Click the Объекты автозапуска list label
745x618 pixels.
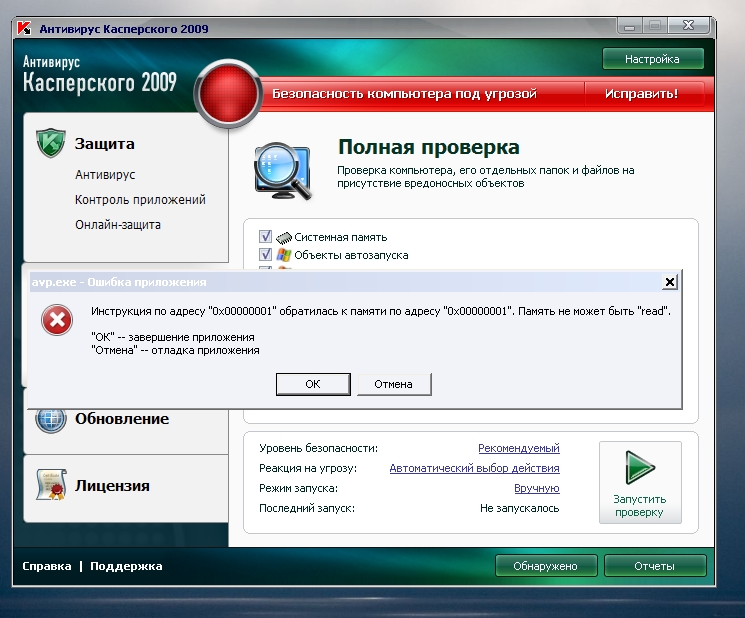(x=351, y=255)
